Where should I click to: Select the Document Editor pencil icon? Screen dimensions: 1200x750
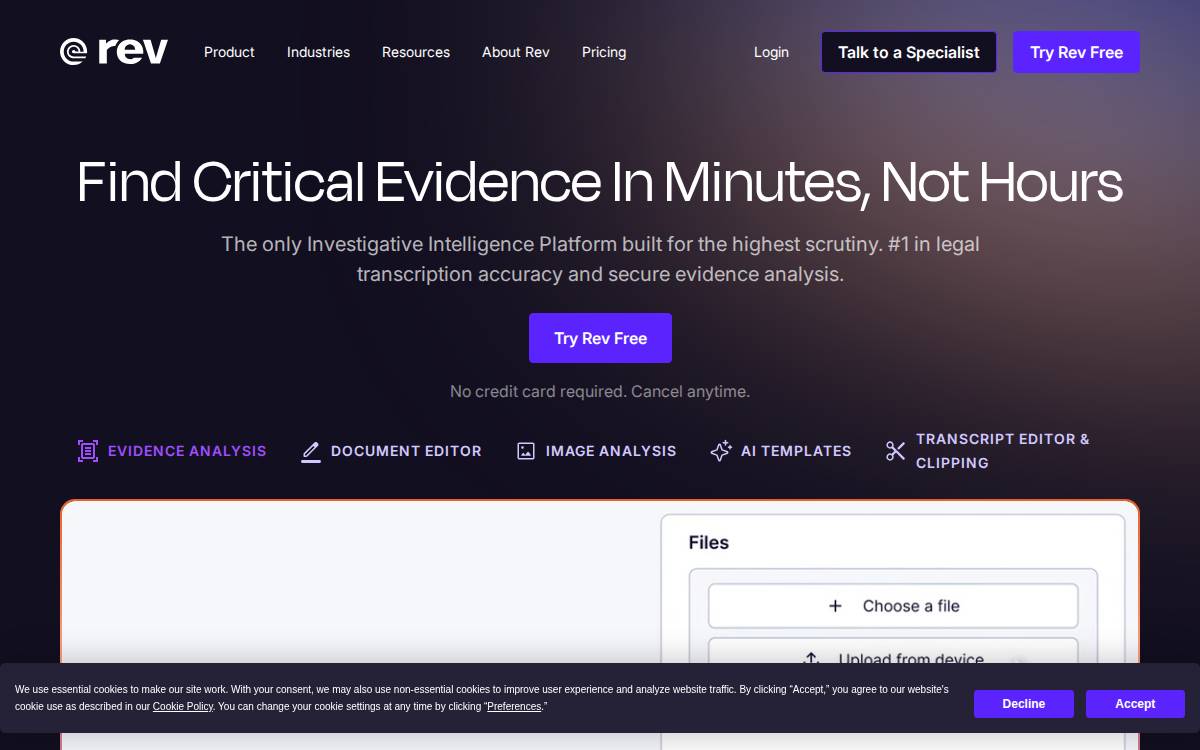311,451
